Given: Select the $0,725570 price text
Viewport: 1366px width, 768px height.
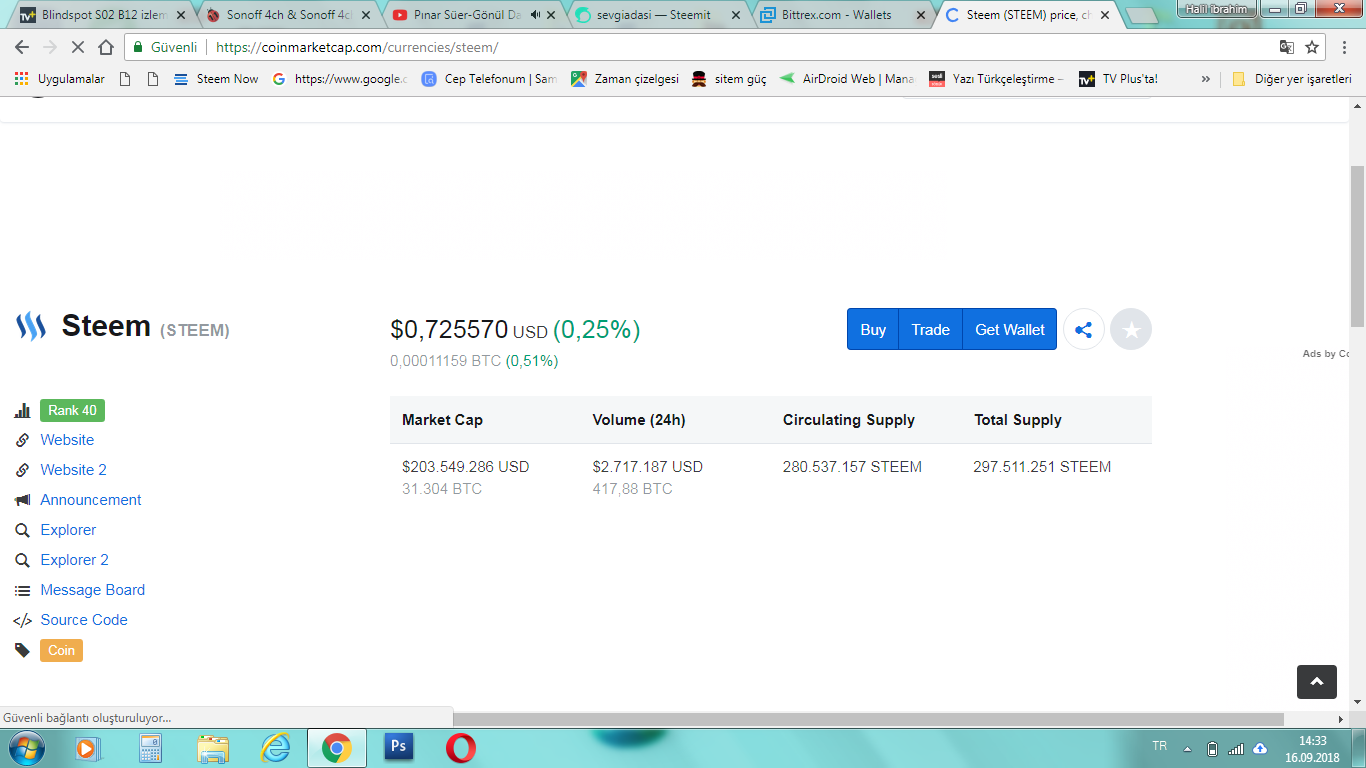Looking at the screenshot, I should (449, 329).
